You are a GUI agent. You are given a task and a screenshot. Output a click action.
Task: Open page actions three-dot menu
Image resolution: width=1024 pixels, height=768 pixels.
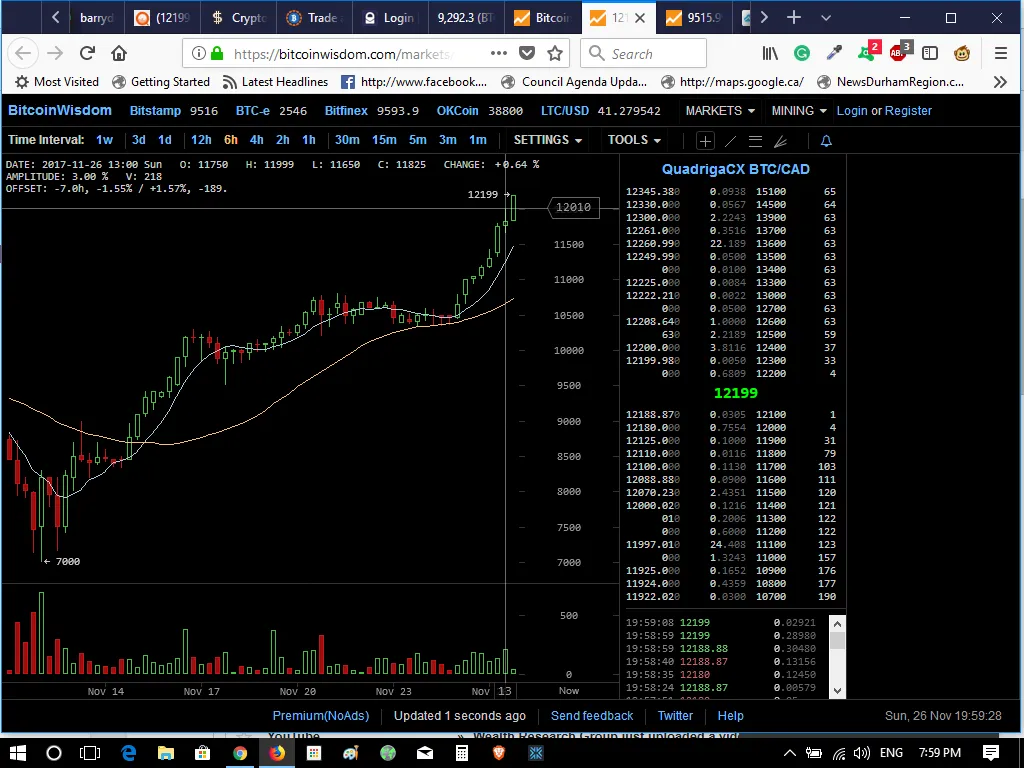tap(498, 54)
